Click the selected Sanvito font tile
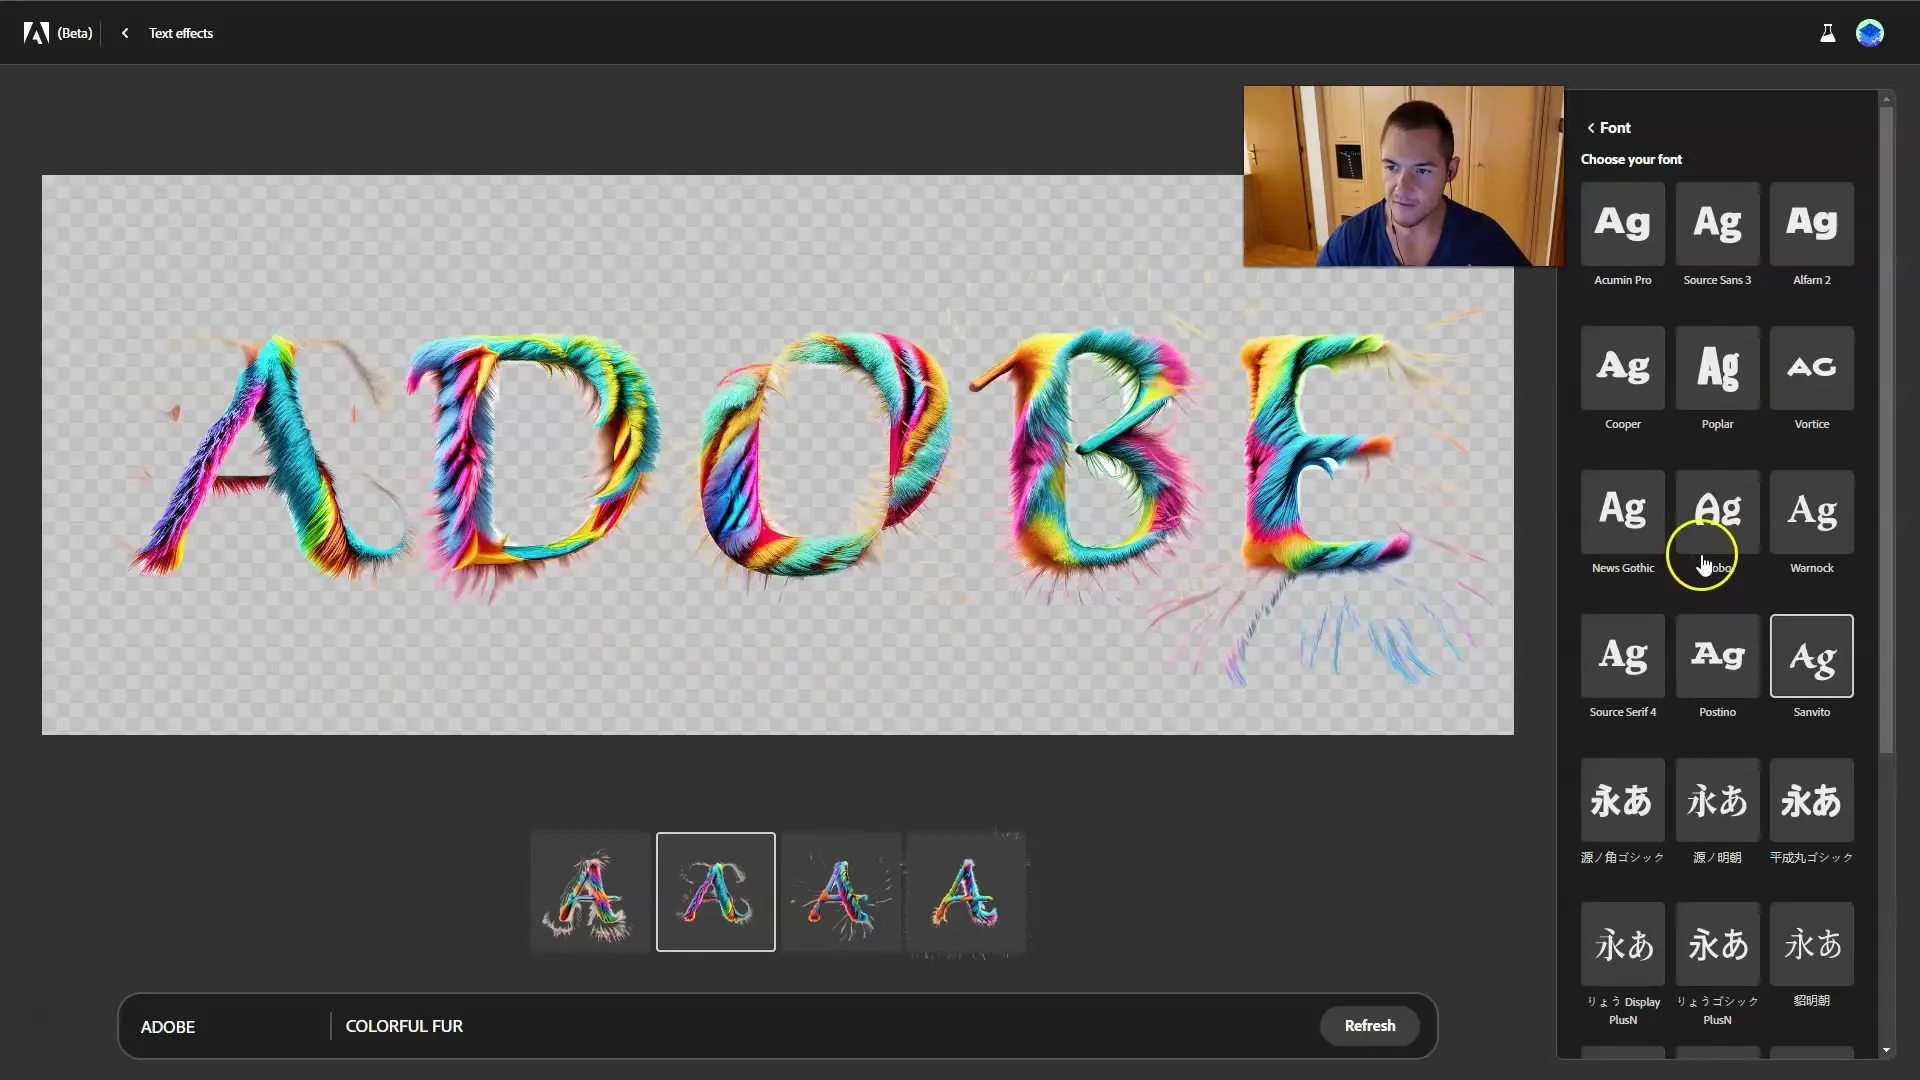This screenshot has height=1080, width=1920. point(1811,655)
